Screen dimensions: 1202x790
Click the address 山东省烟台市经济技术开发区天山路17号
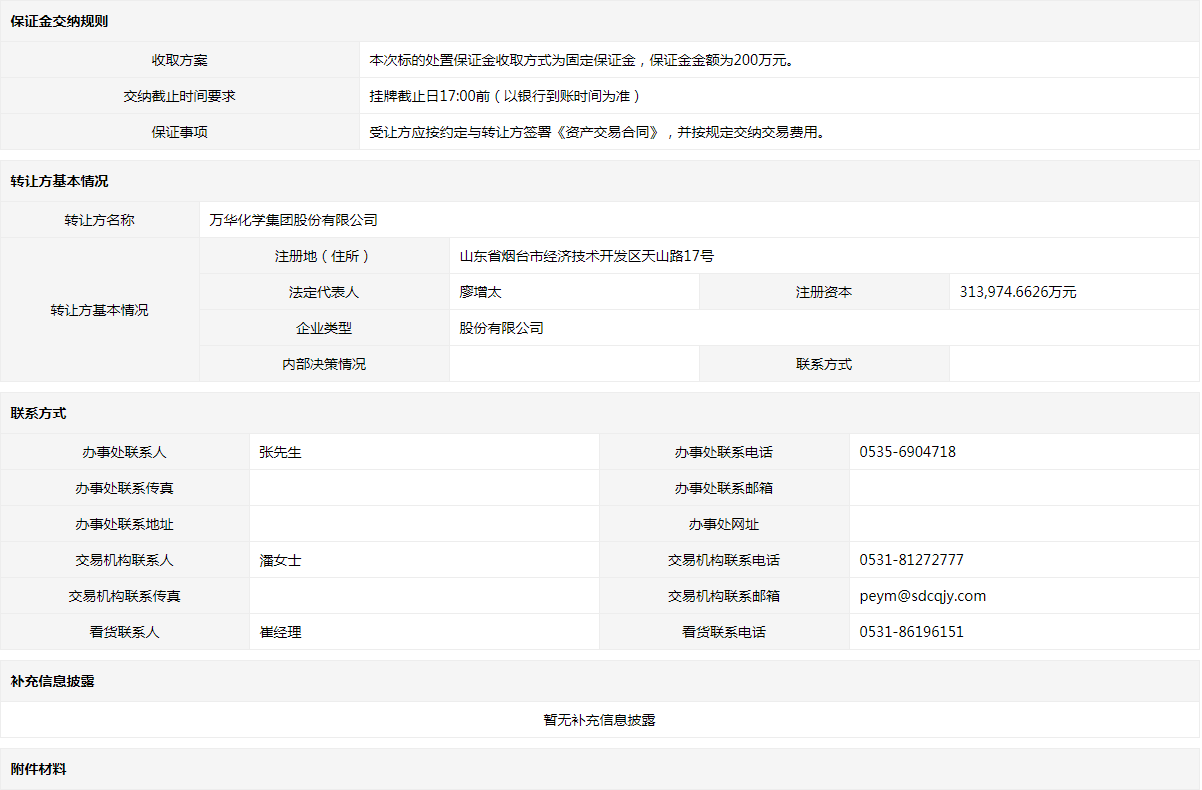click(587, 256)
